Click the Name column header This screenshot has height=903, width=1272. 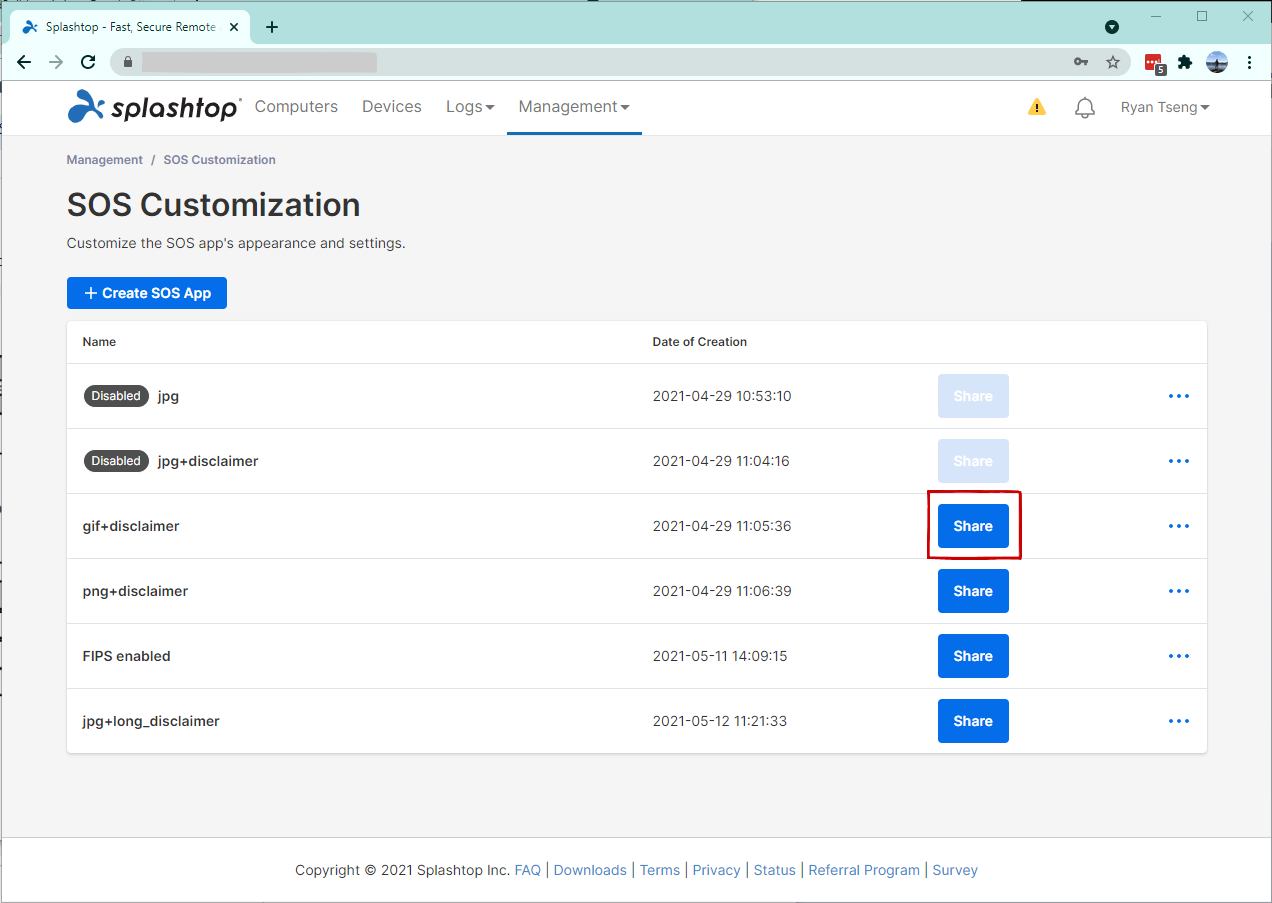point(99,342)
